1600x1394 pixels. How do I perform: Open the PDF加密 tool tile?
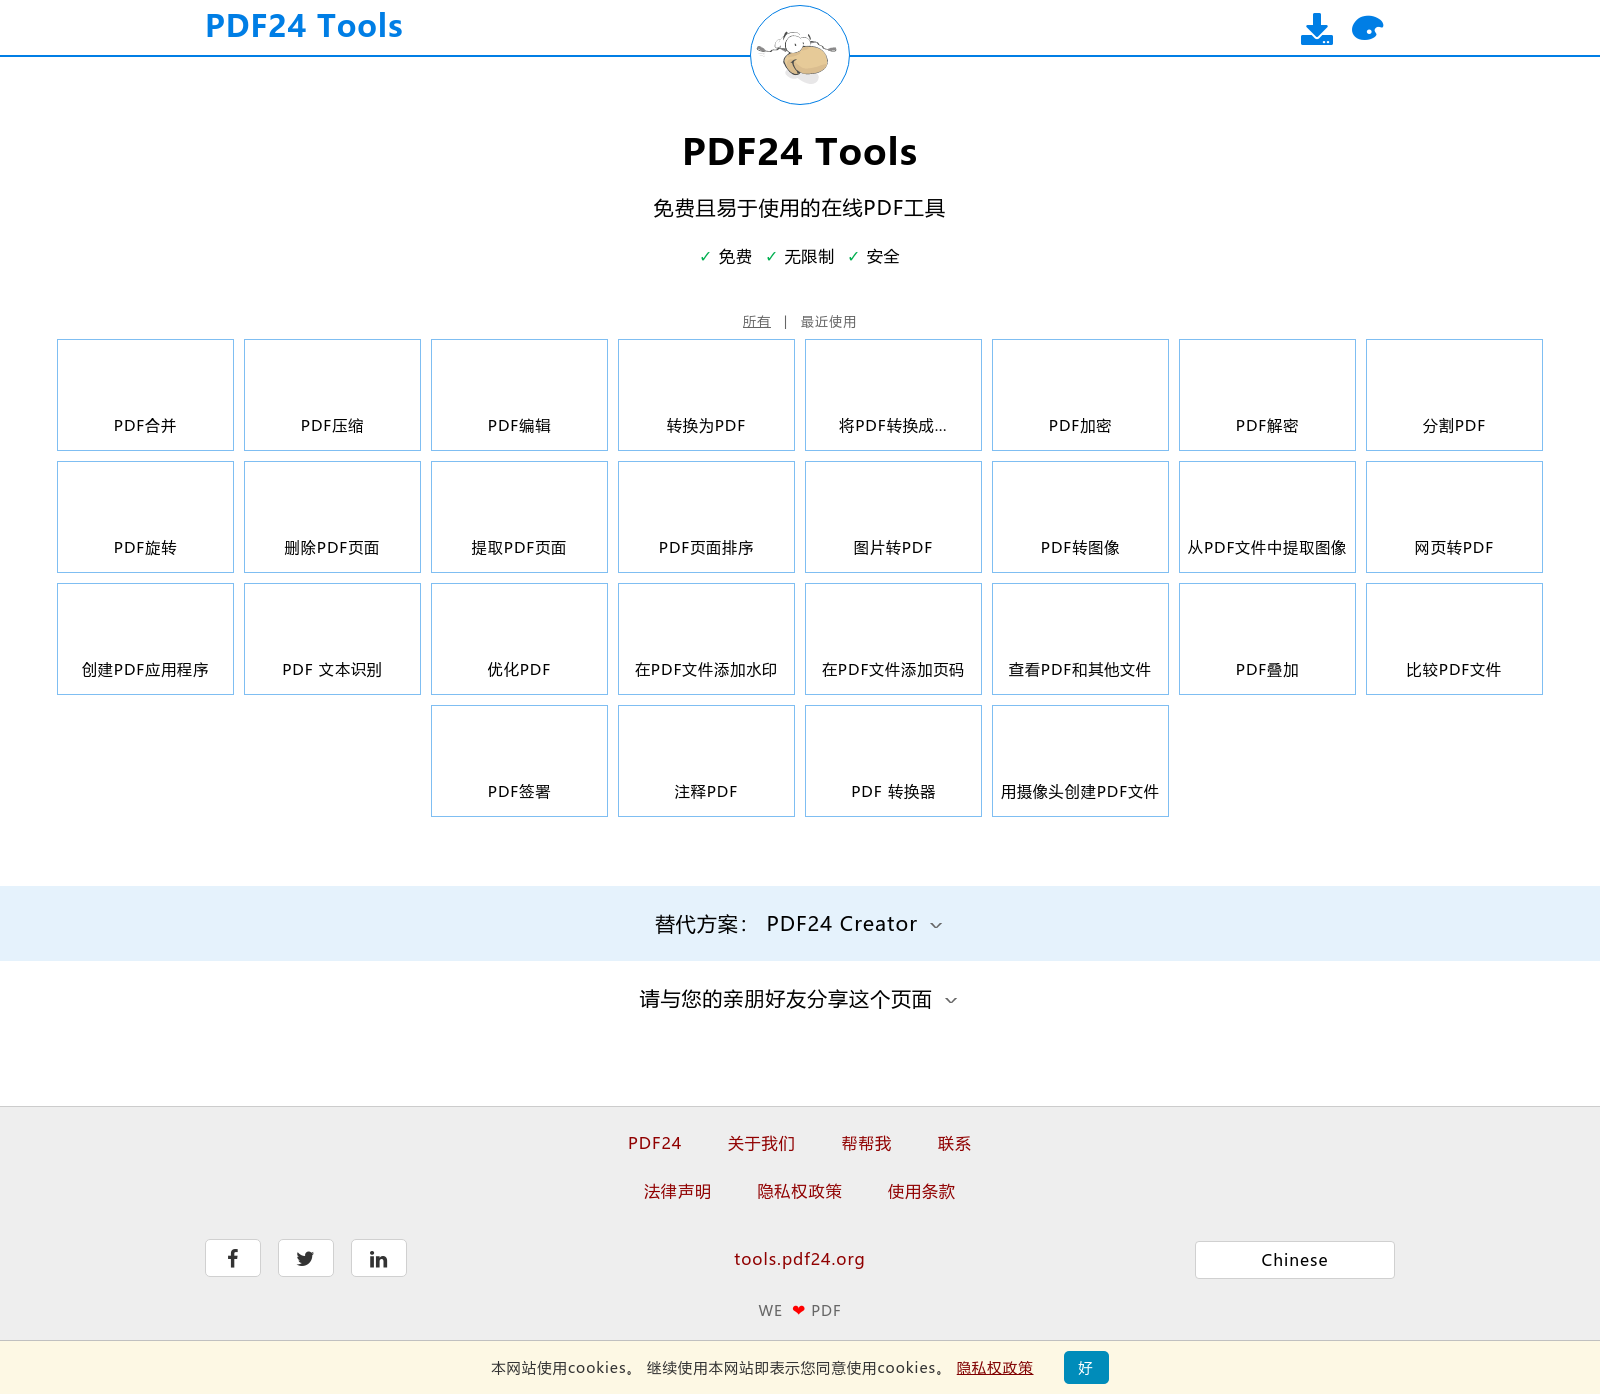(x=1080, y=395)
